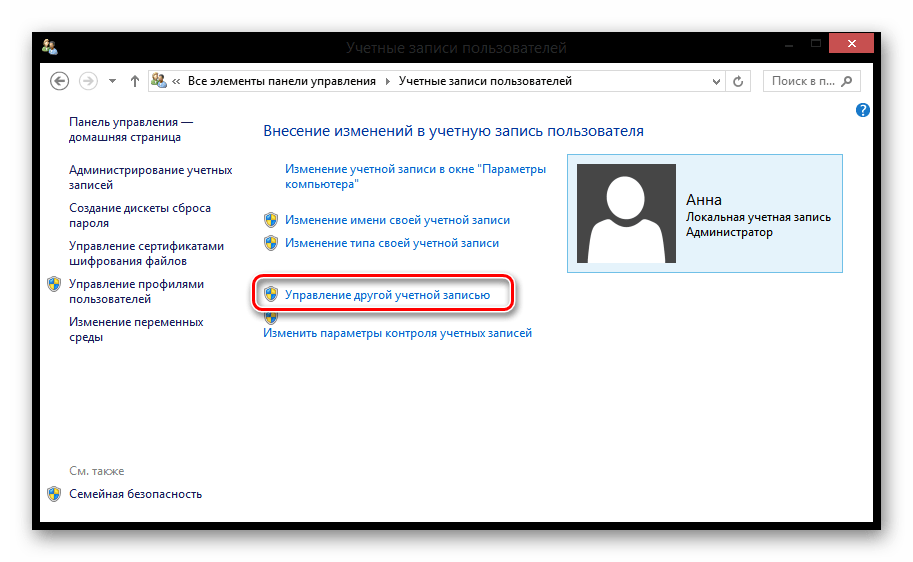Open 'Создание дискеты сброса пароля'

[140, 215]
